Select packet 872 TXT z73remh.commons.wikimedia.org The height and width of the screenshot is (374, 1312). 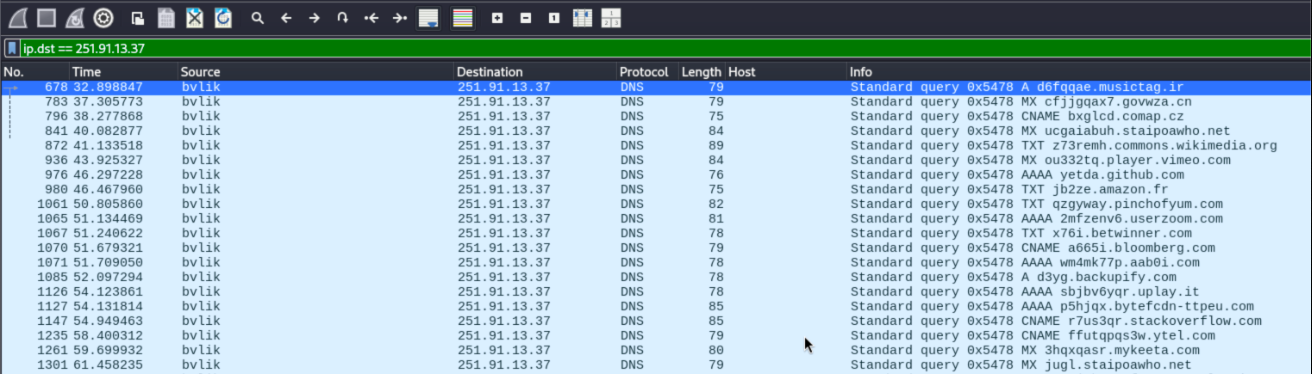(x=656, y=146)
